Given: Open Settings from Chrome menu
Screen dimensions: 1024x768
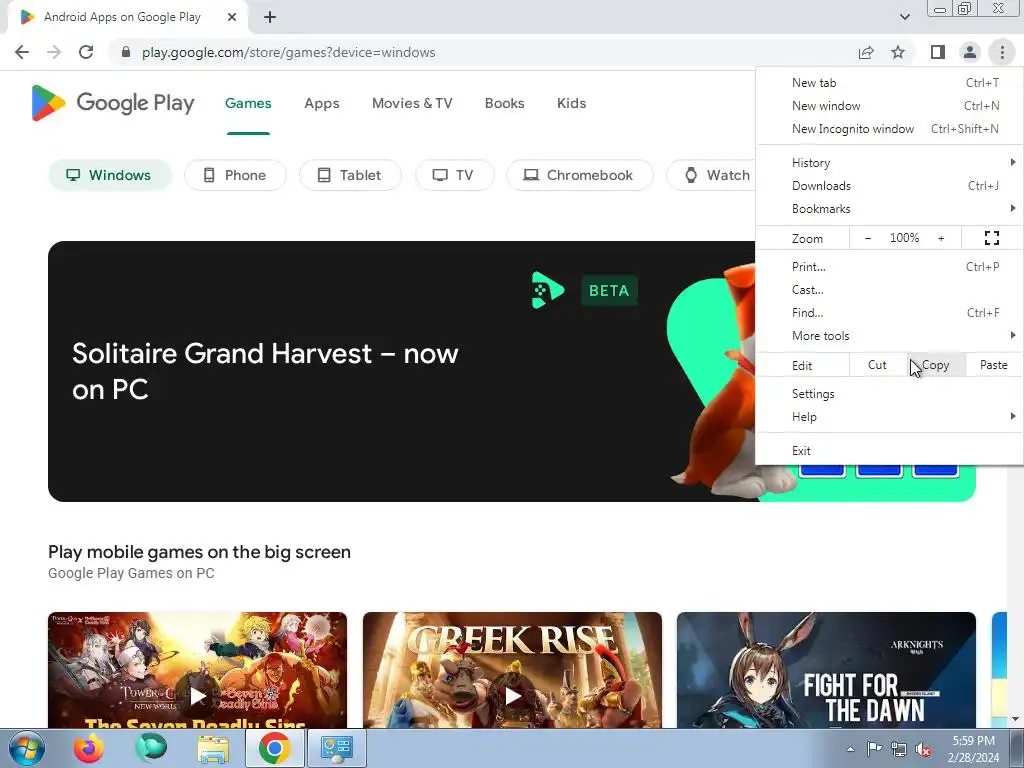Looking at the screenshot, I should click(889, 394).
